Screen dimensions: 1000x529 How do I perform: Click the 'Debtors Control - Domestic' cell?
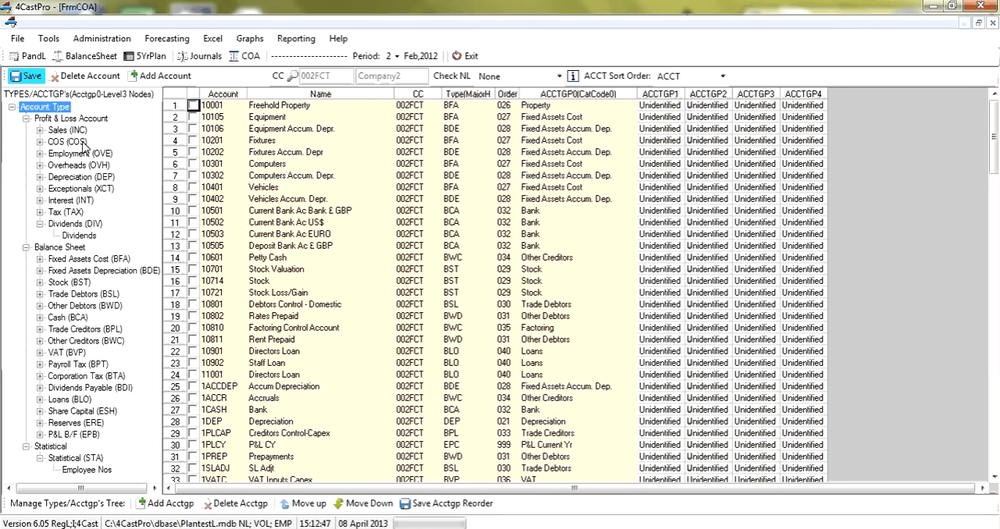[x=320, y=304]
